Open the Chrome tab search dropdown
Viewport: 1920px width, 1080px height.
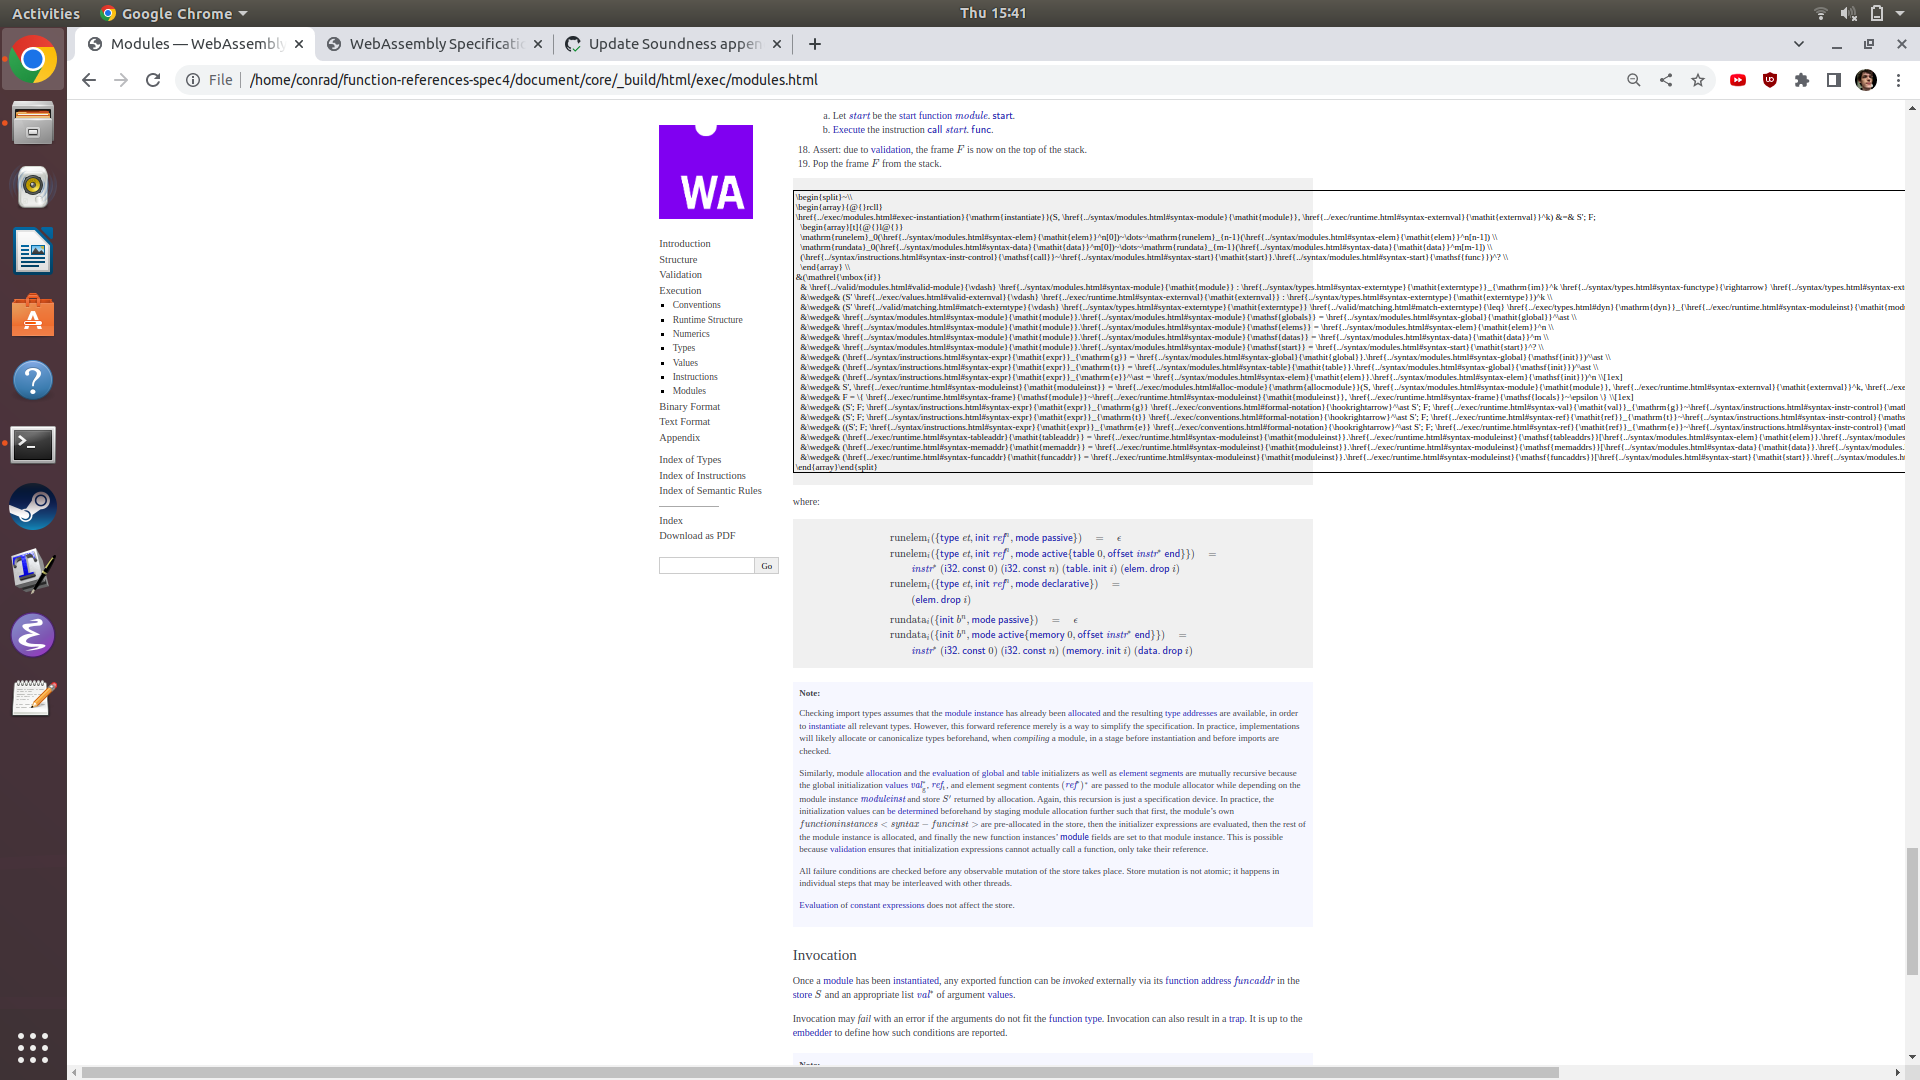pos(1798,44)
